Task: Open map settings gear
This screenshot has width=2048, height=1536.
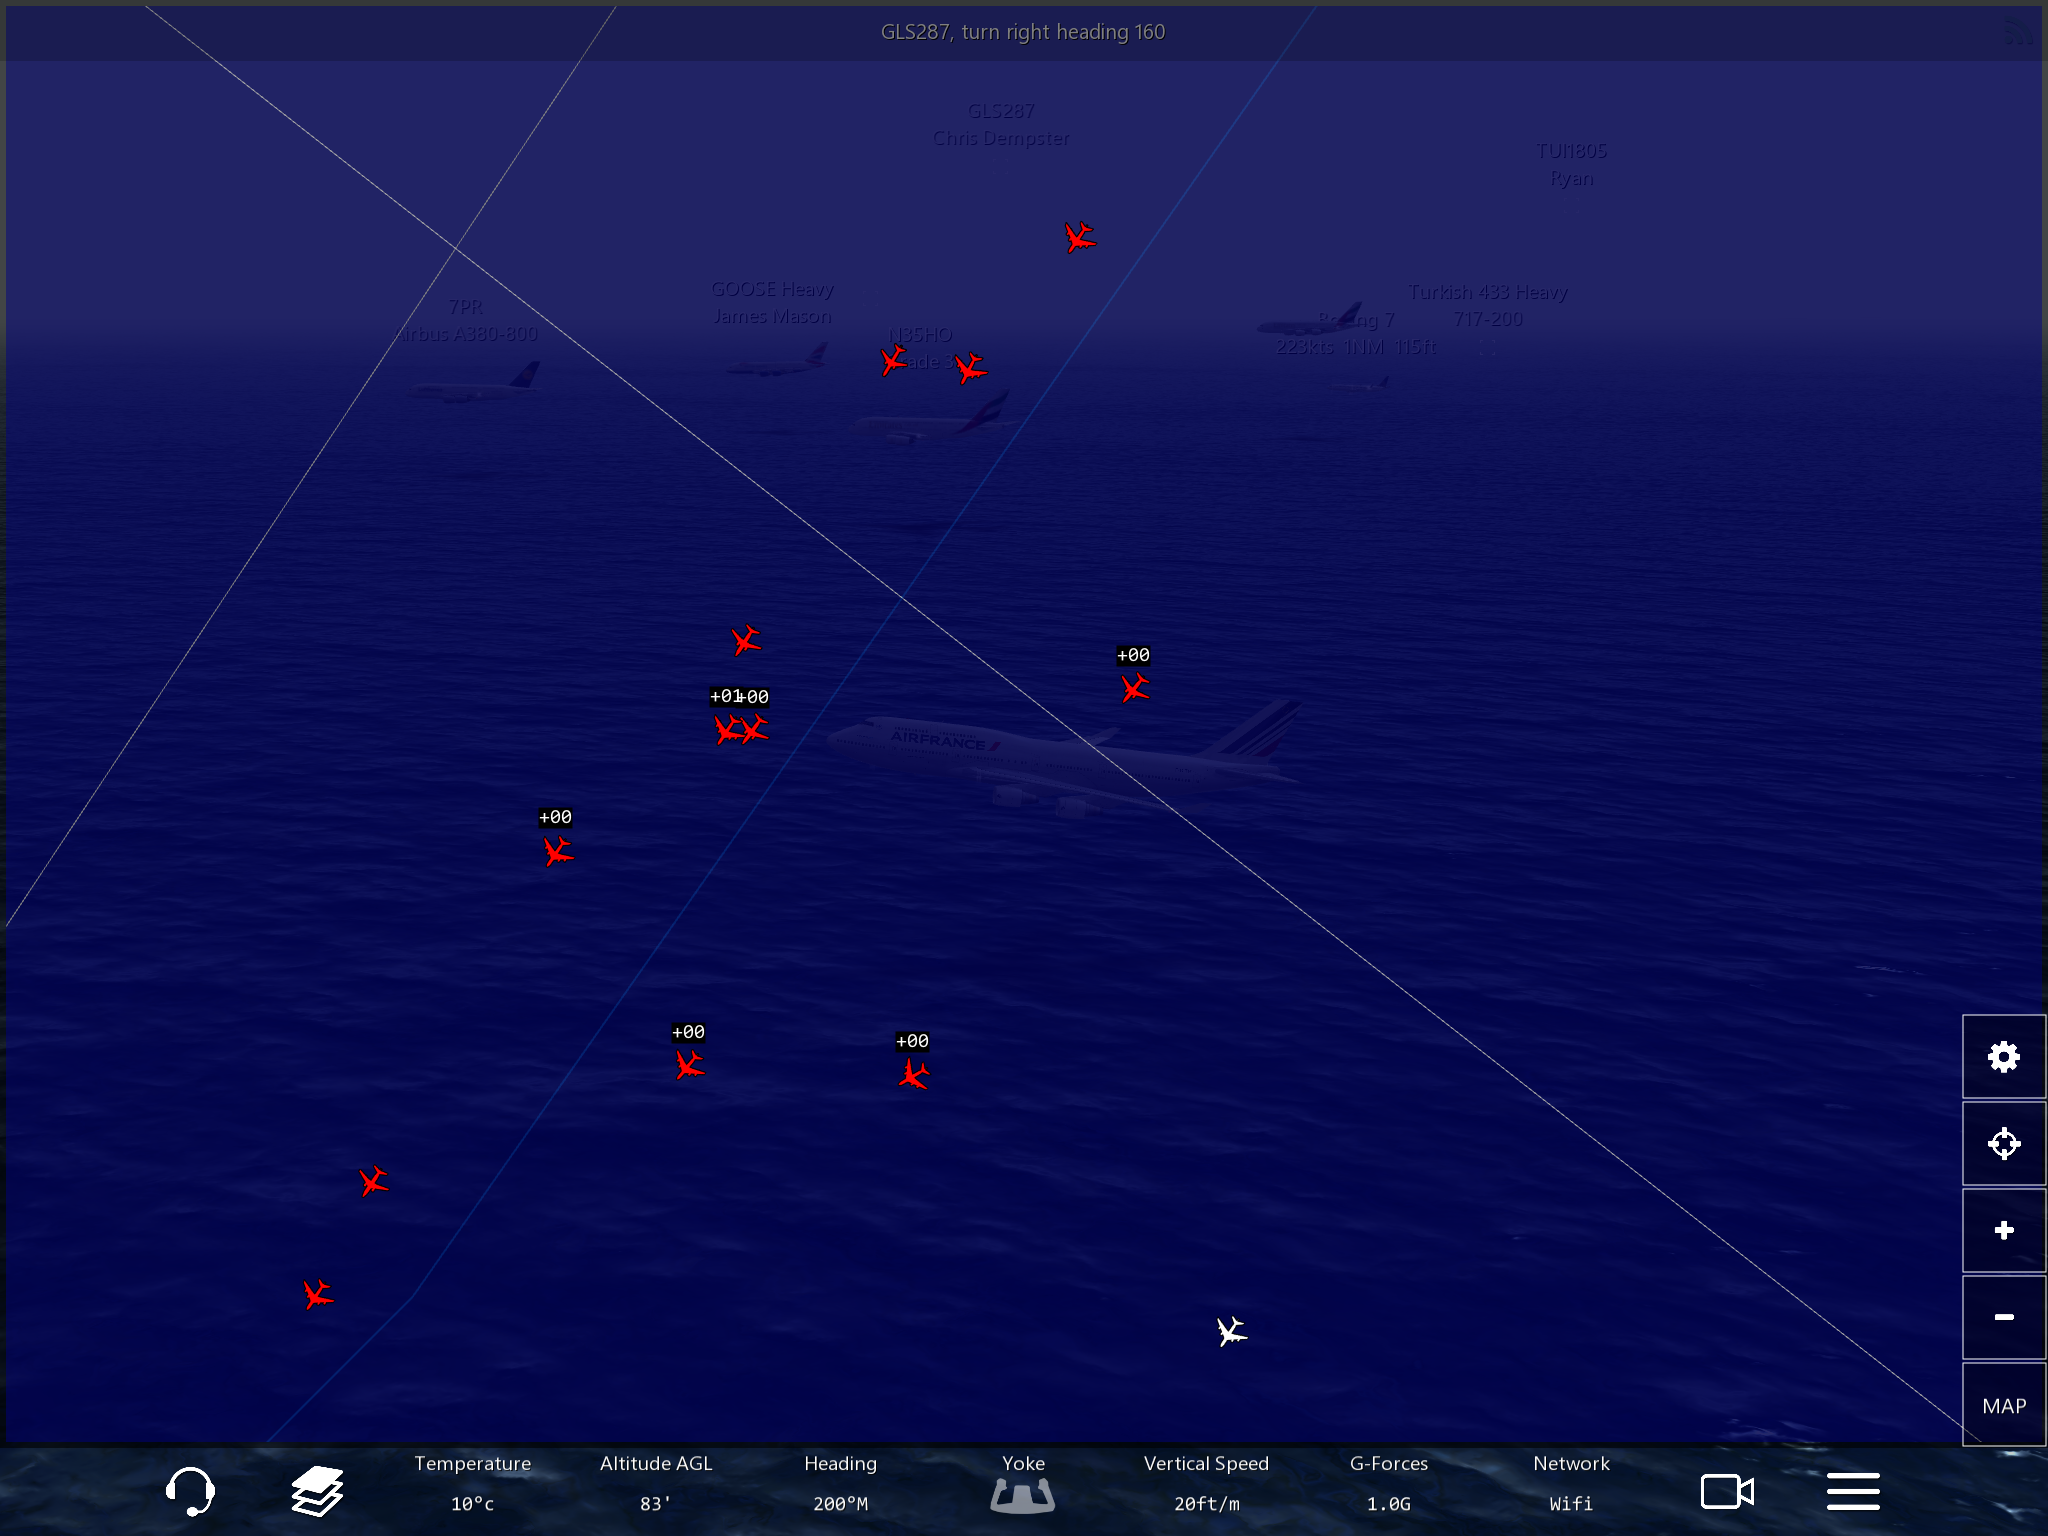Action: point(2003,1057)
